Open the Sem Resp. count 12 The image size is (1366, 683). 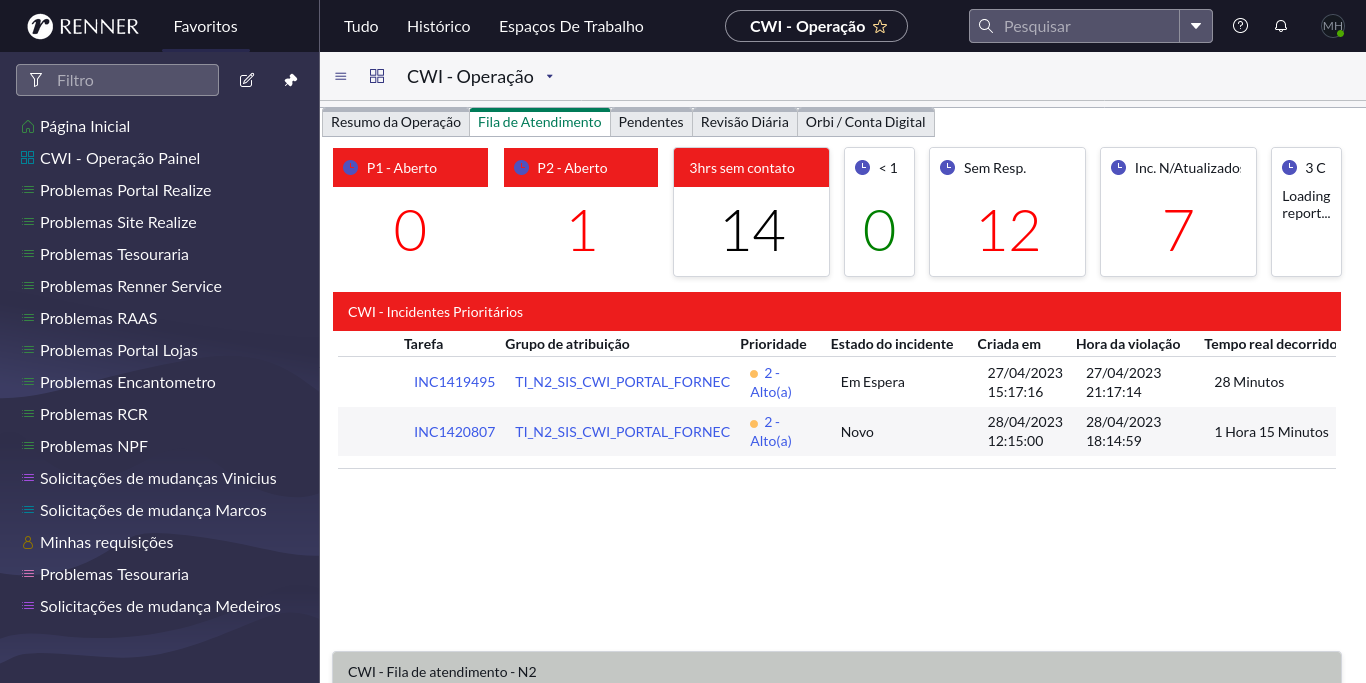(1009, 231)
